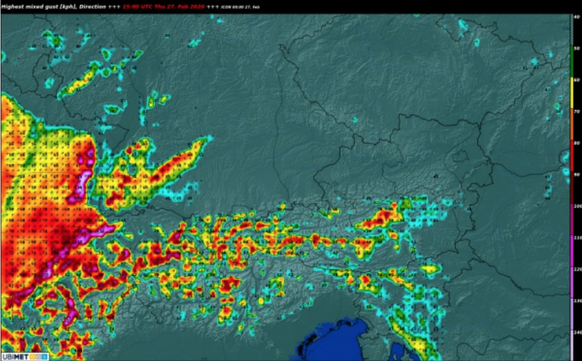Click the '40' label at legend top
Screen dimensions: 582x361
click(578, 17)
